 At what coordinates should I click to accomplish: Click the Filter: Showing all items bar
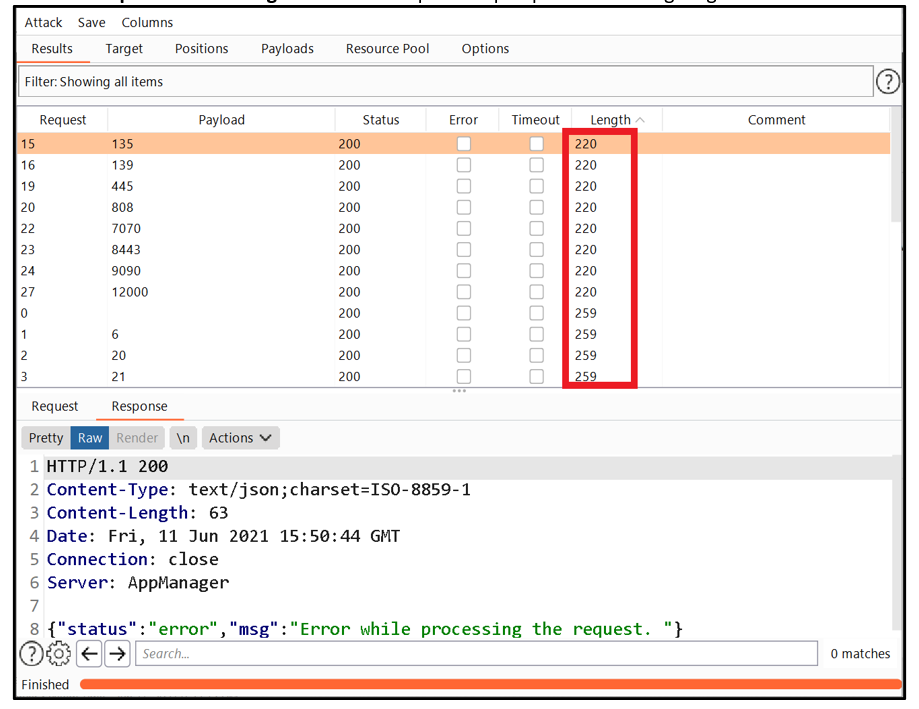(x=445, y=81)
